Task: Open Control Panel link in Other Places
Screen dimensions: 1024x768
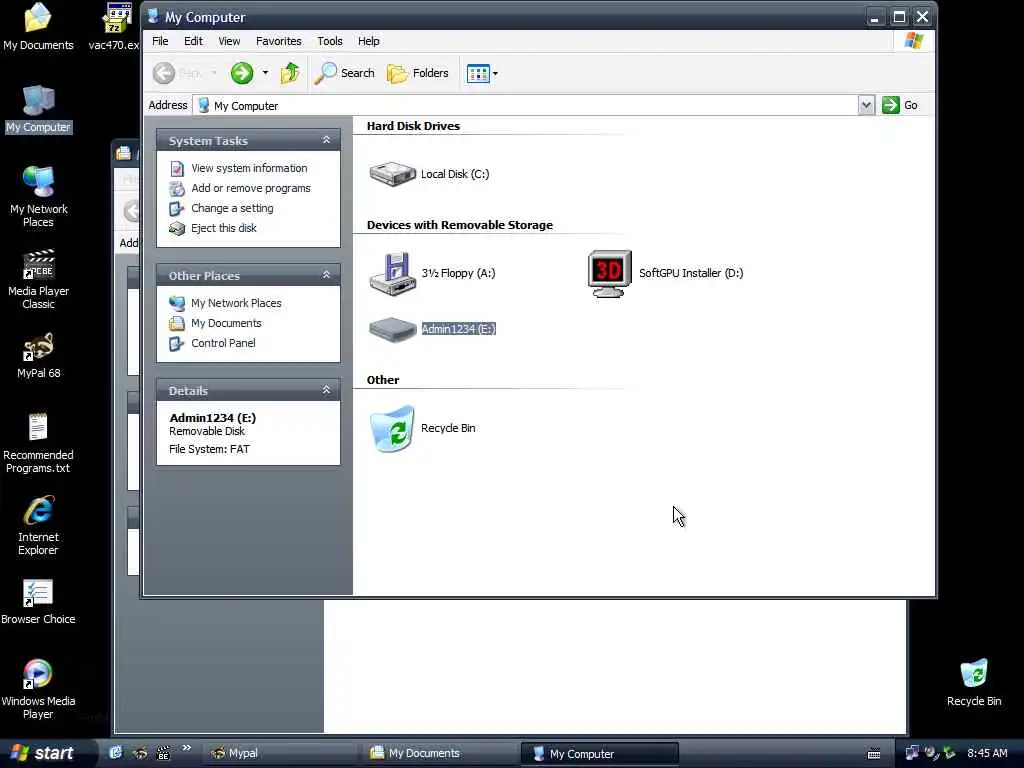Action: click(223, 343)
